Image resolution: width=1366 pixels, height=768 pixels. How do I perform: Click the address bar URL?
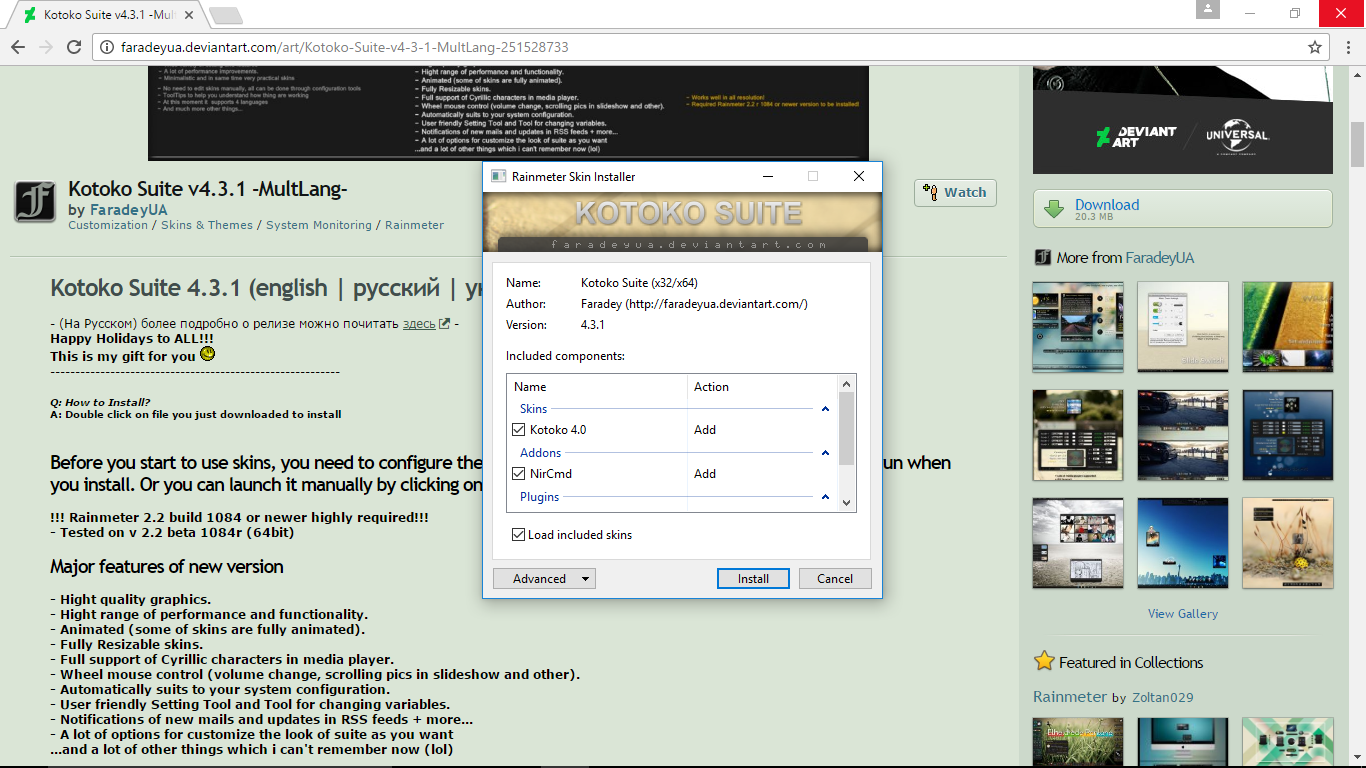(x=344, y=47)
